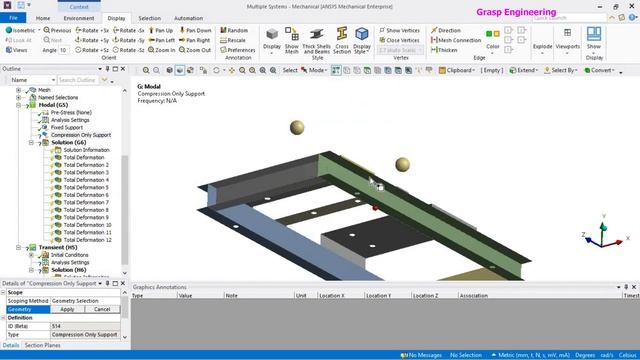
Task: Click Apply geometry button
Action: pos(67,309)
